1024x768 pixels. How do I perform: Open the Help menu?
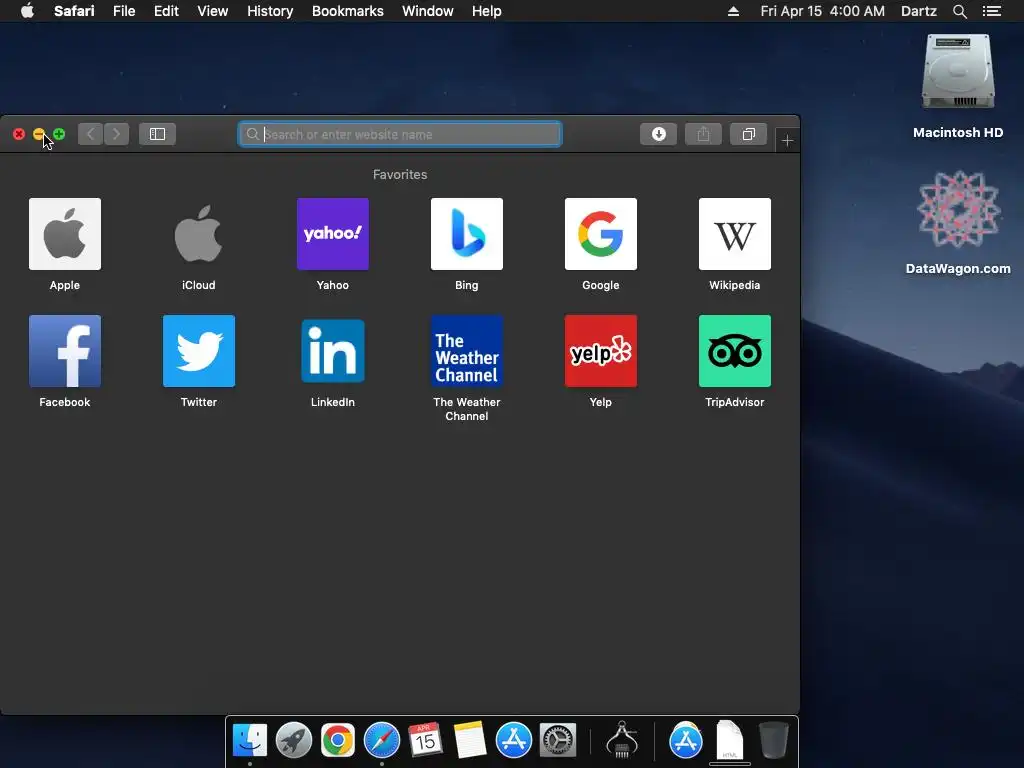(487, 11)
